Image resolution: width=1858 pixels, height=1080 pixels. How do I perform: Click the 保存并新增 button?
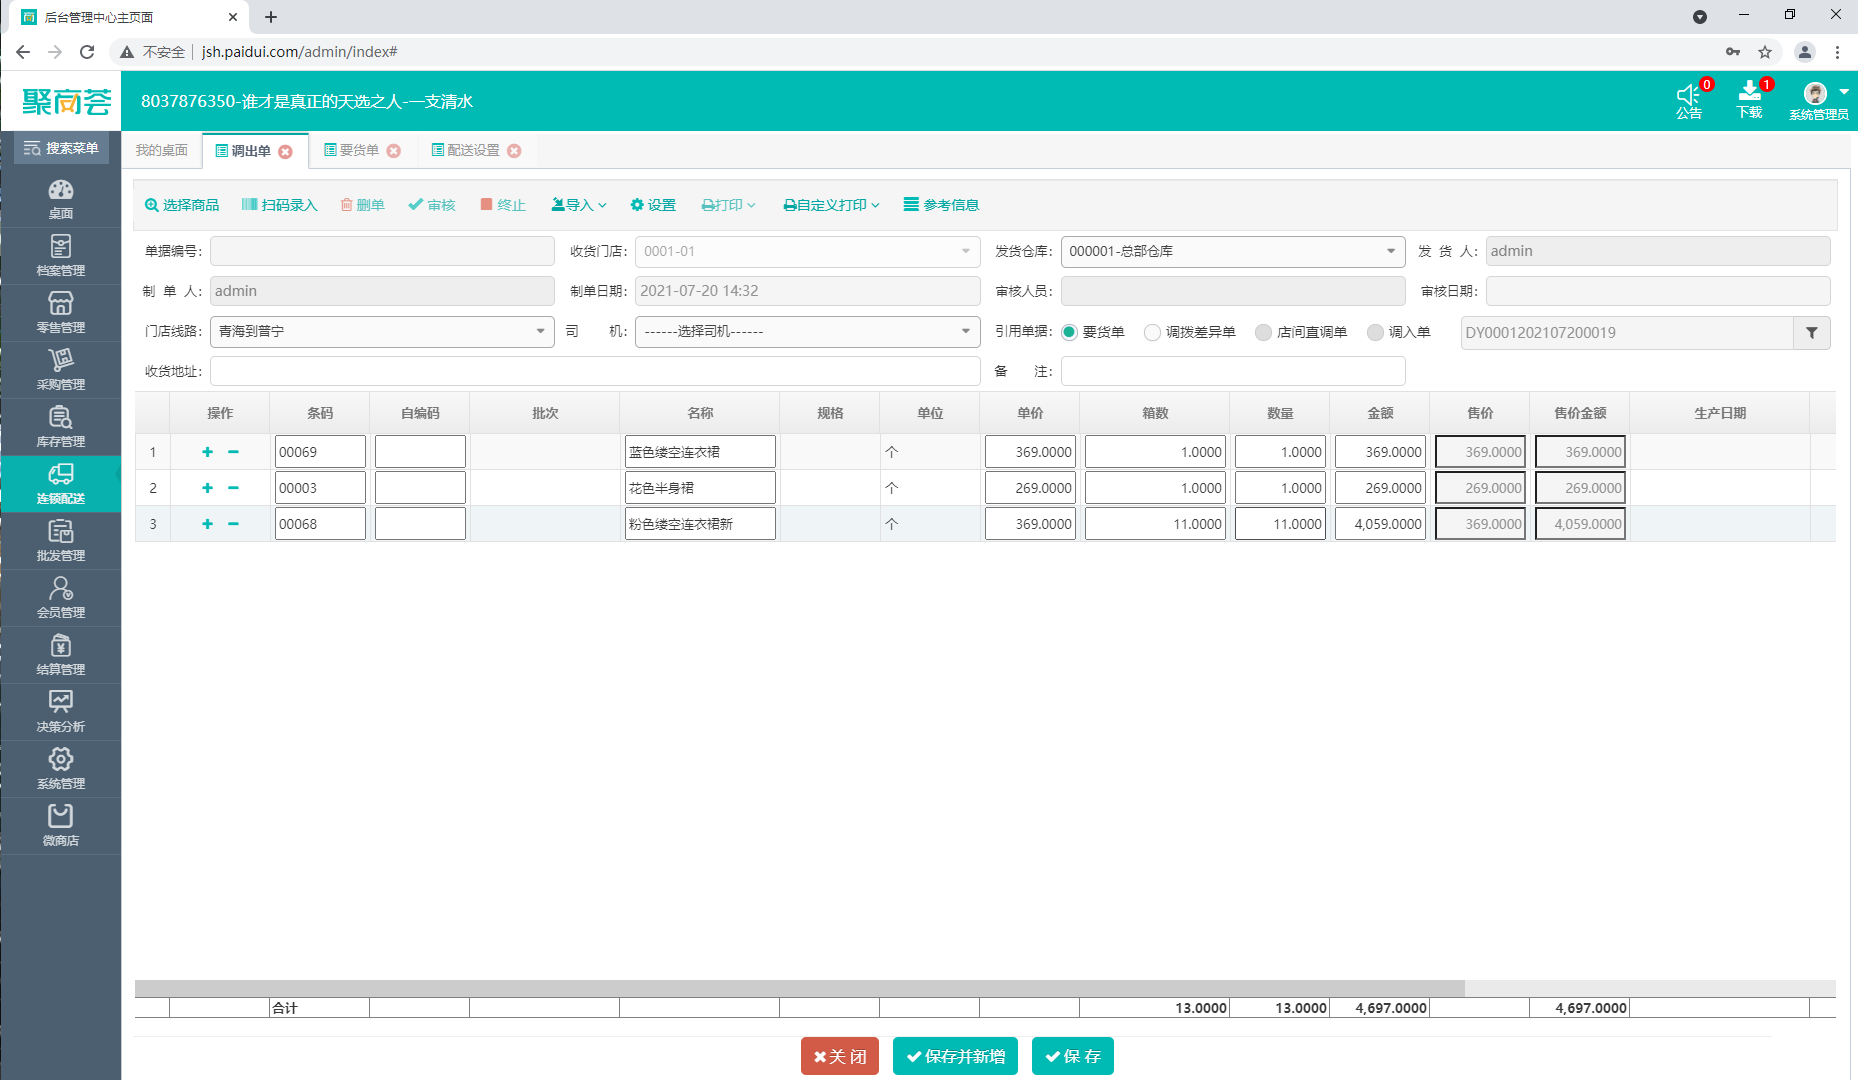pyautogui.click(x=955, y=1056)
